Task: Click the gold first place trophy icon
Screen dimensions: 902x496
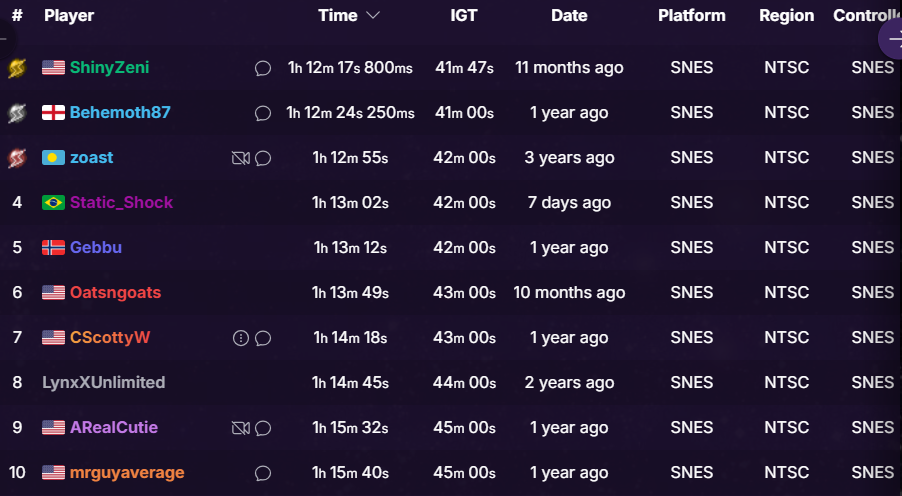Action: tap(17, 68)
